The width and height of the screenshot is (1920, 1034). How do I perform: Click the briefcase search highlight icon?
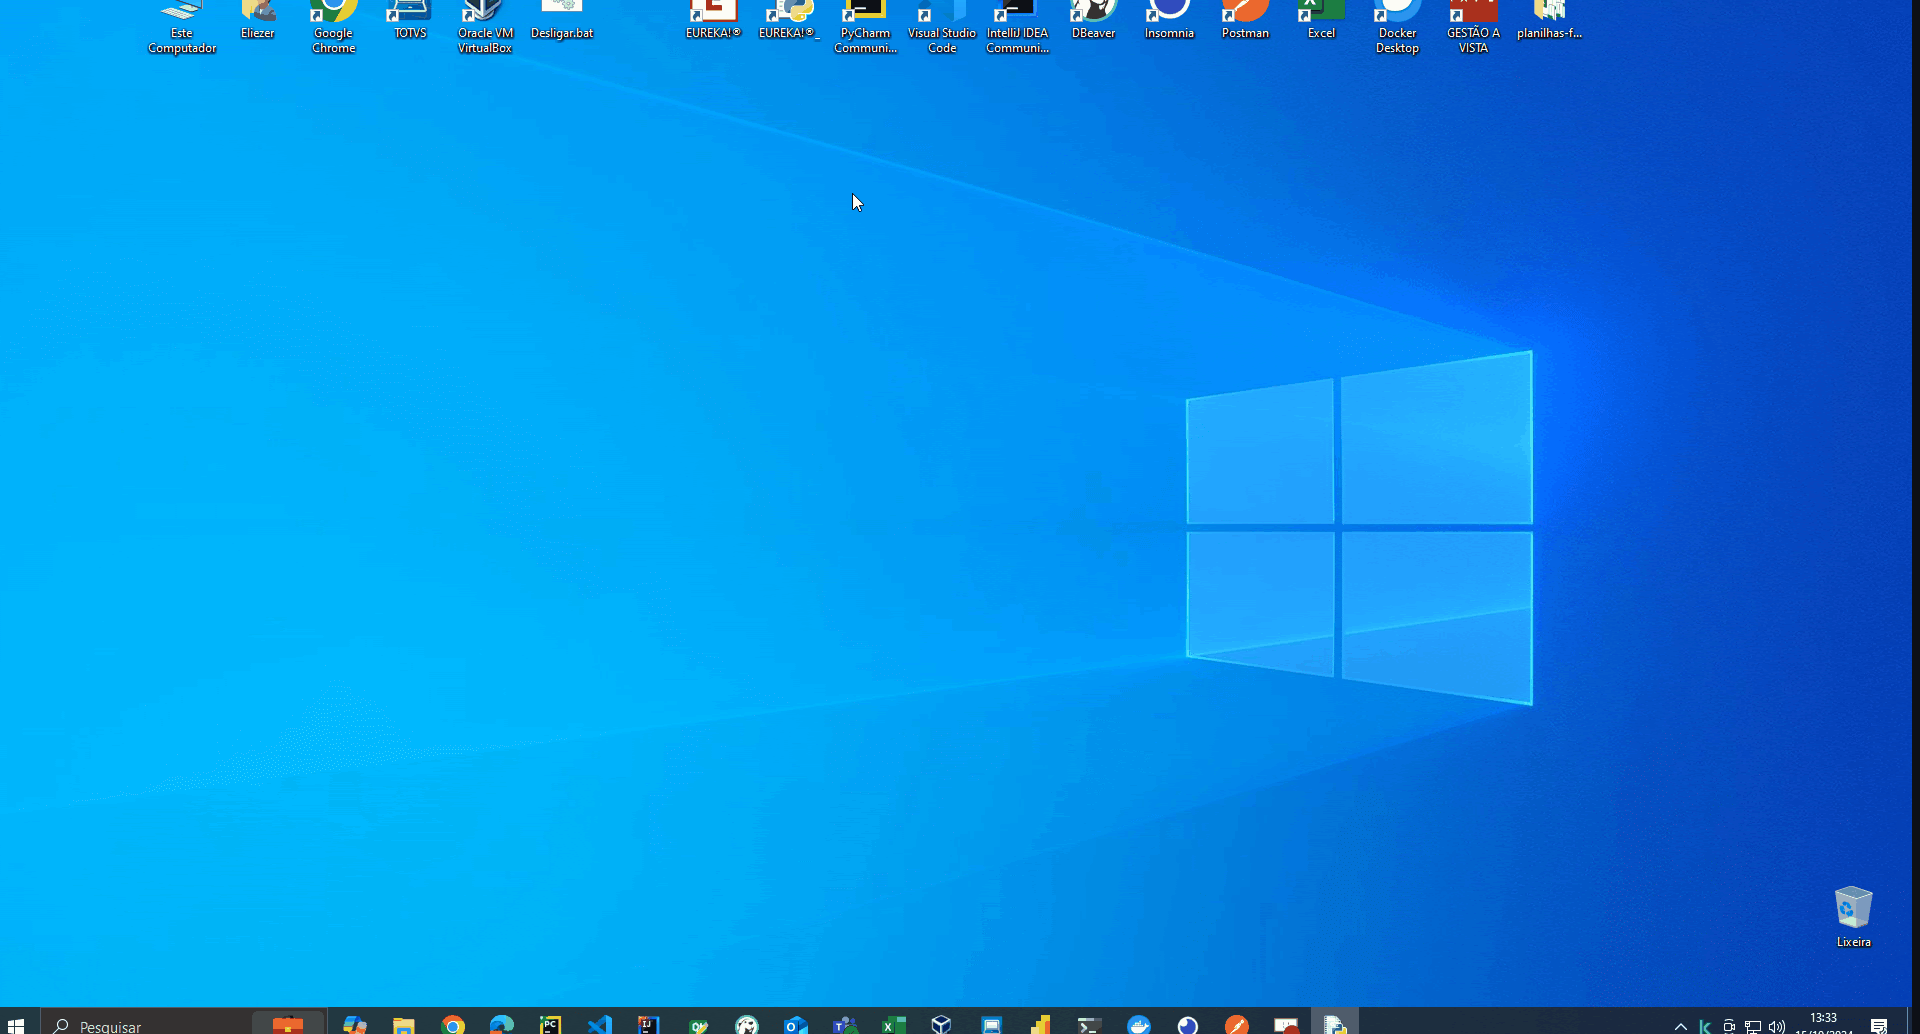(x=288, y=1024)
